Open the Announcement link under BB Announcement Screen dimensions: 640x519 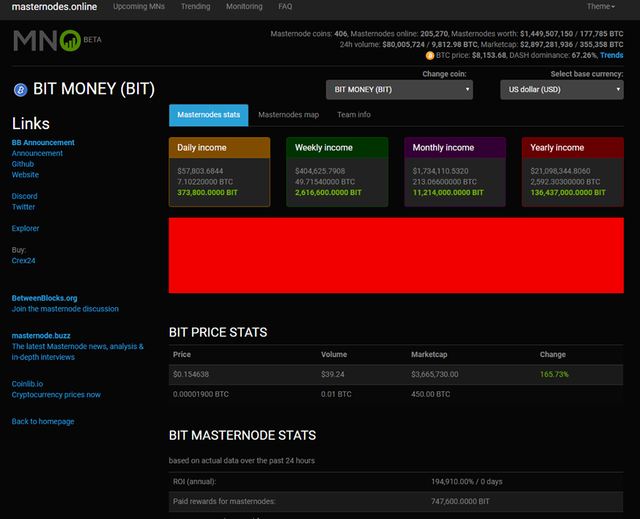coord(37,153)
